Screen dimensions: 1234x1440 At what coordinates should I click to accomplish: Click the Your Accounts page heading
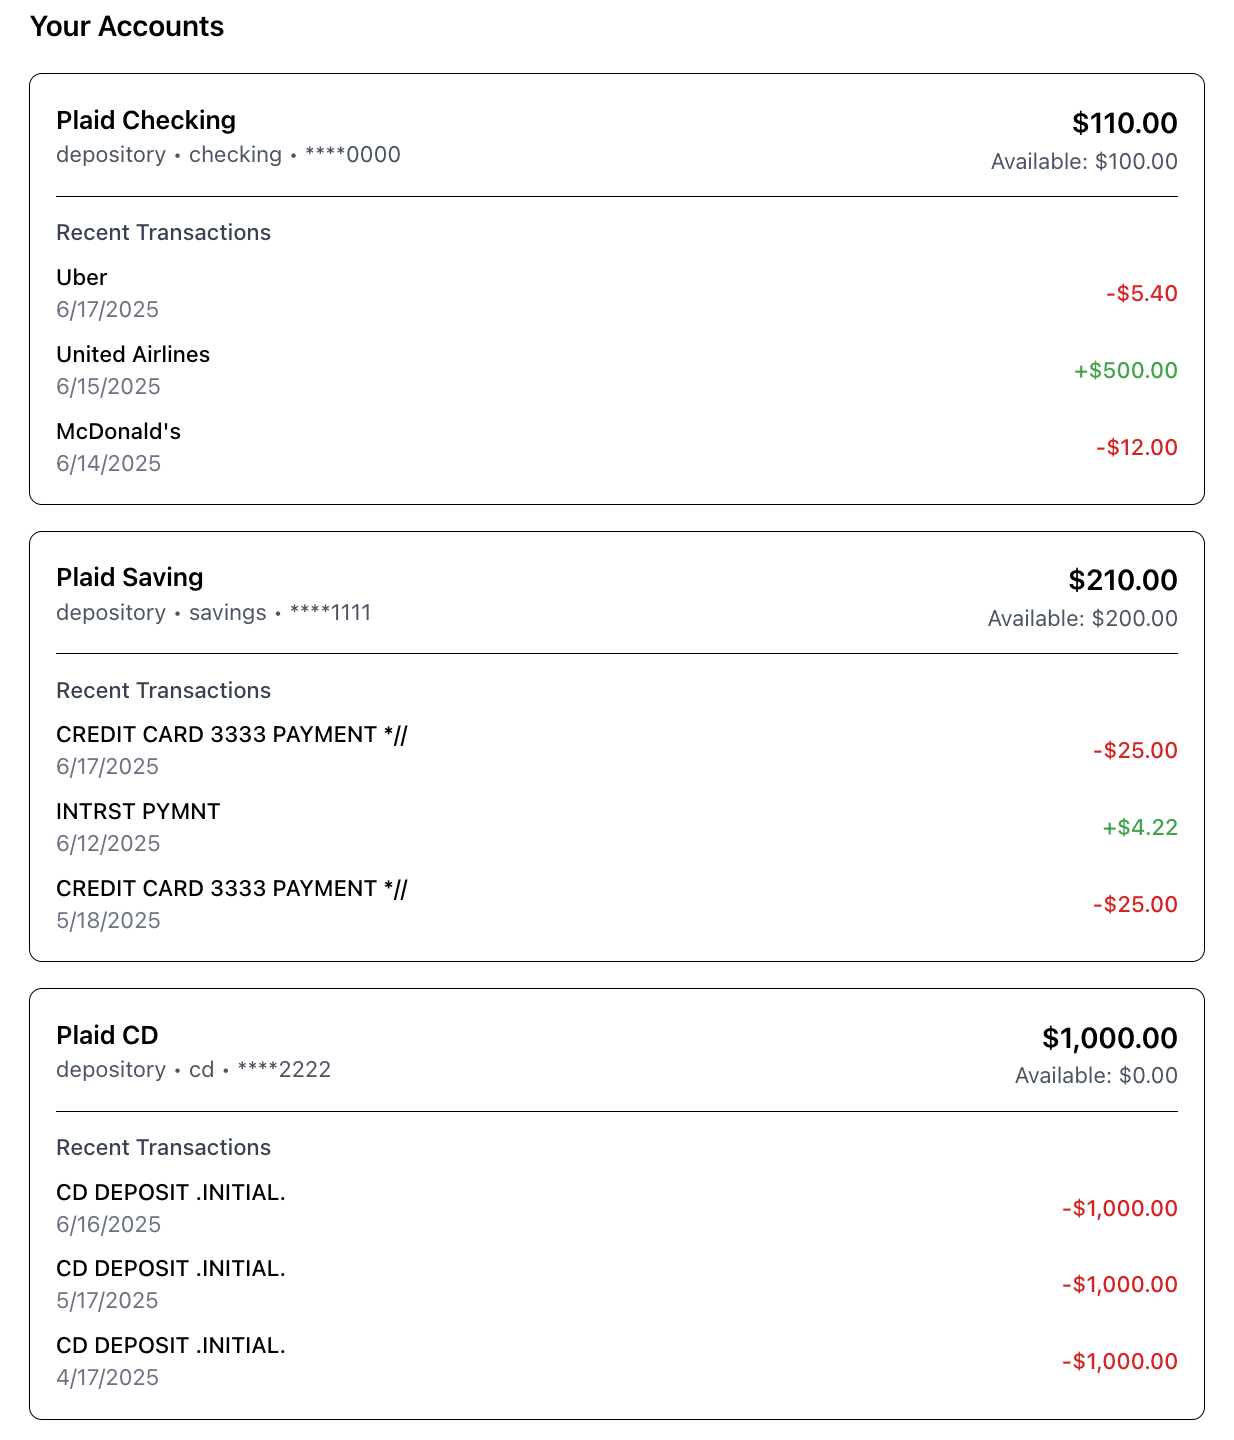click(127, 26)
